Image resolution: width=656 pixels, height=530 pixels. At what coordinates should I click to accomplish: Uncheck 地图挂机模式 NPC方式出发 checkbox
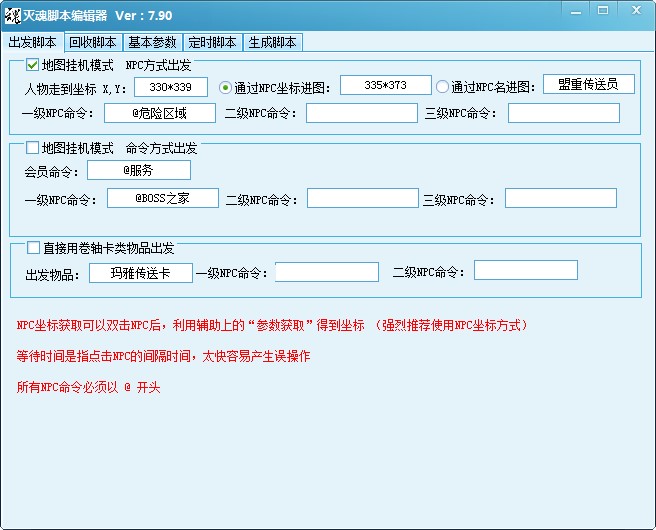pos(32,65)
